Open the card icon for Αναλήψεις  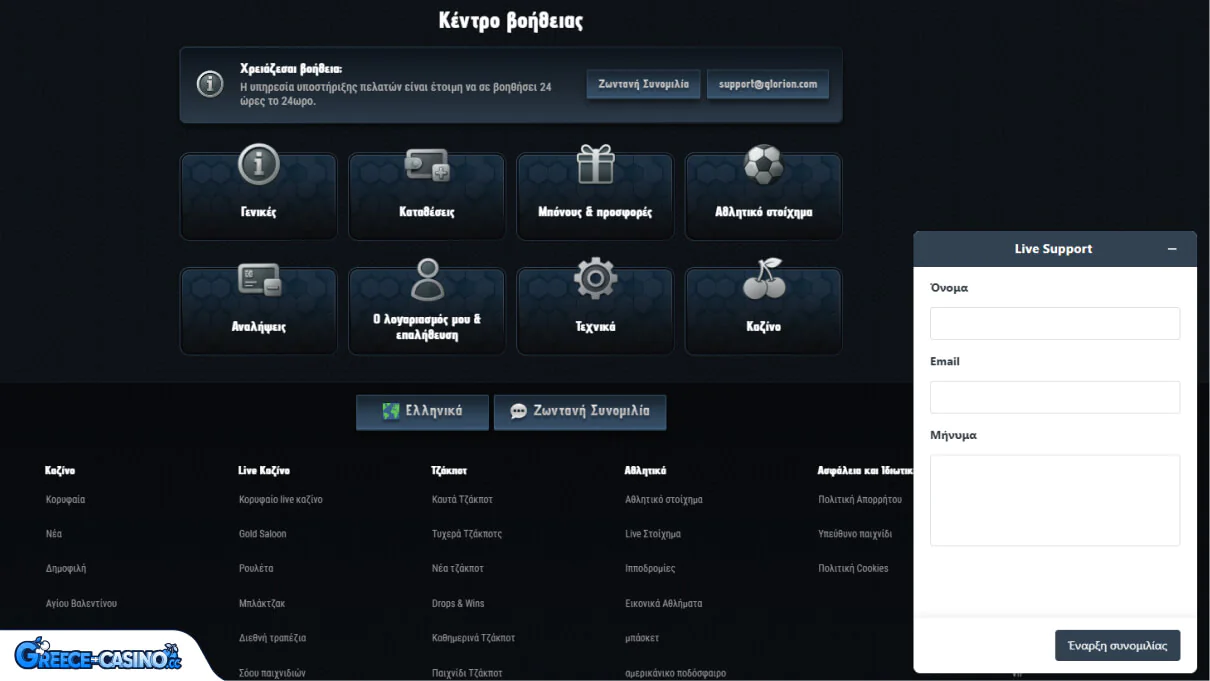259,280
